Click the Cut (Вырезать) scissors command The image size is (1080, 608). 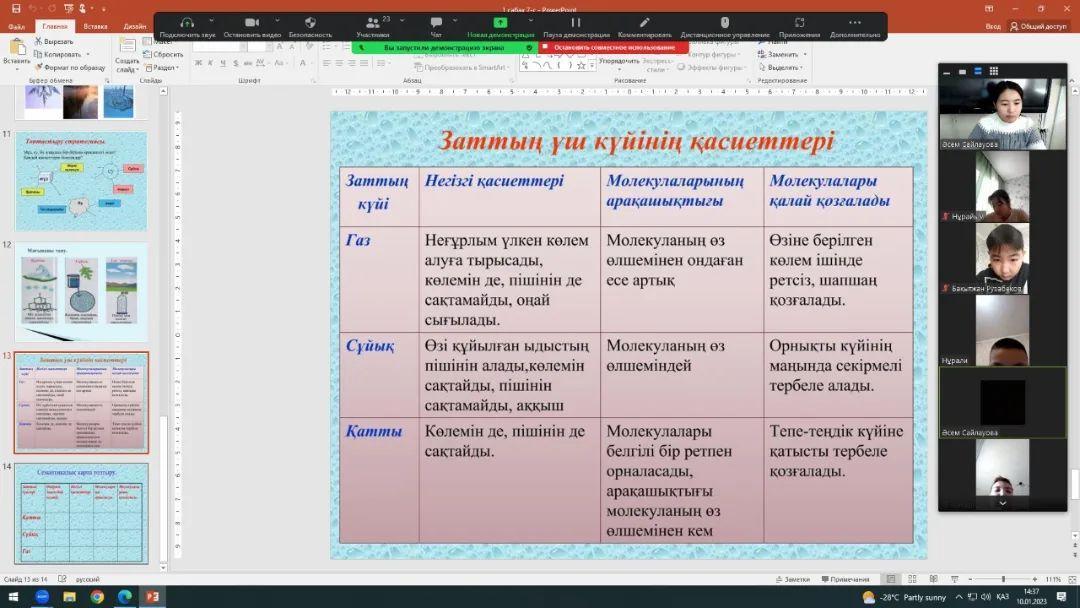click(54, 41)
